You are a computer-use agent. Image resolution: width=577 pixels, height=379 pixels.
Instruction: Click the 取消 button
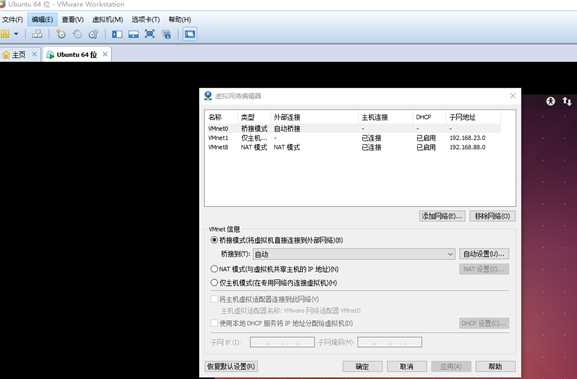pyautogui.click(x=407, y=366)
